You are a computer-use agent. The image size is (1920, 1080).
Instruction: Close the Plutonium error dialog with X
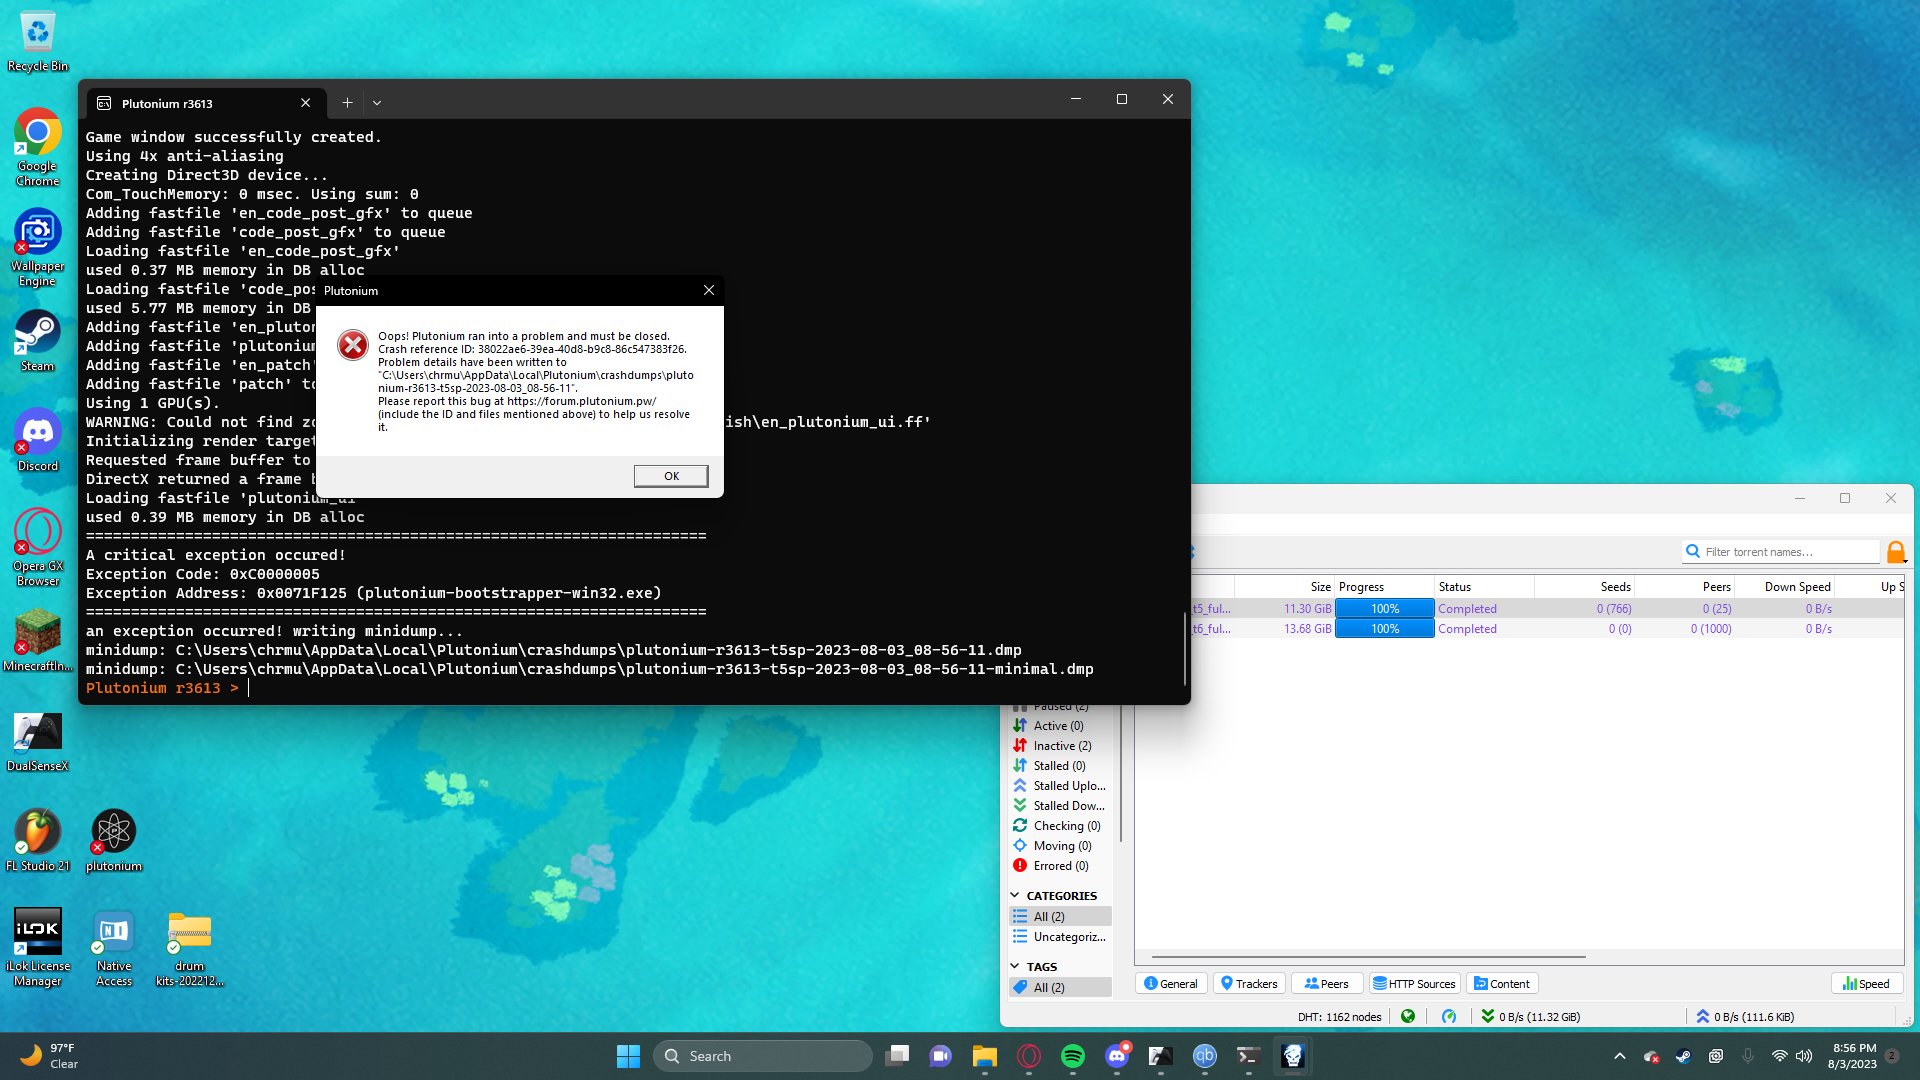(x=709, y=290)
